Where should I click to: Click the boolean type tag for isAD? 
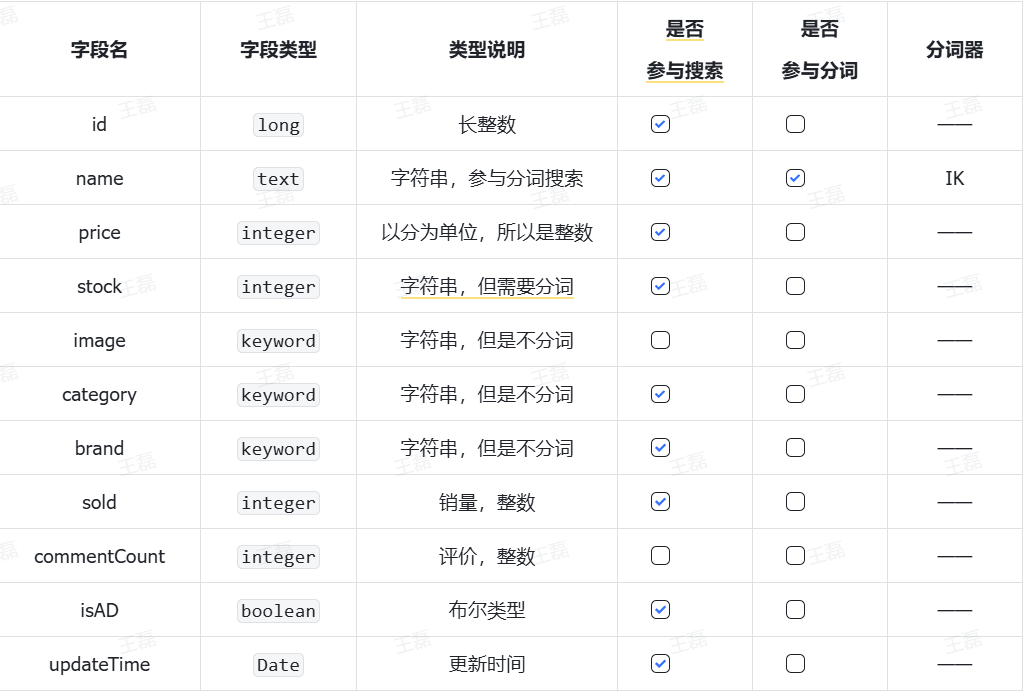point(278,611)
